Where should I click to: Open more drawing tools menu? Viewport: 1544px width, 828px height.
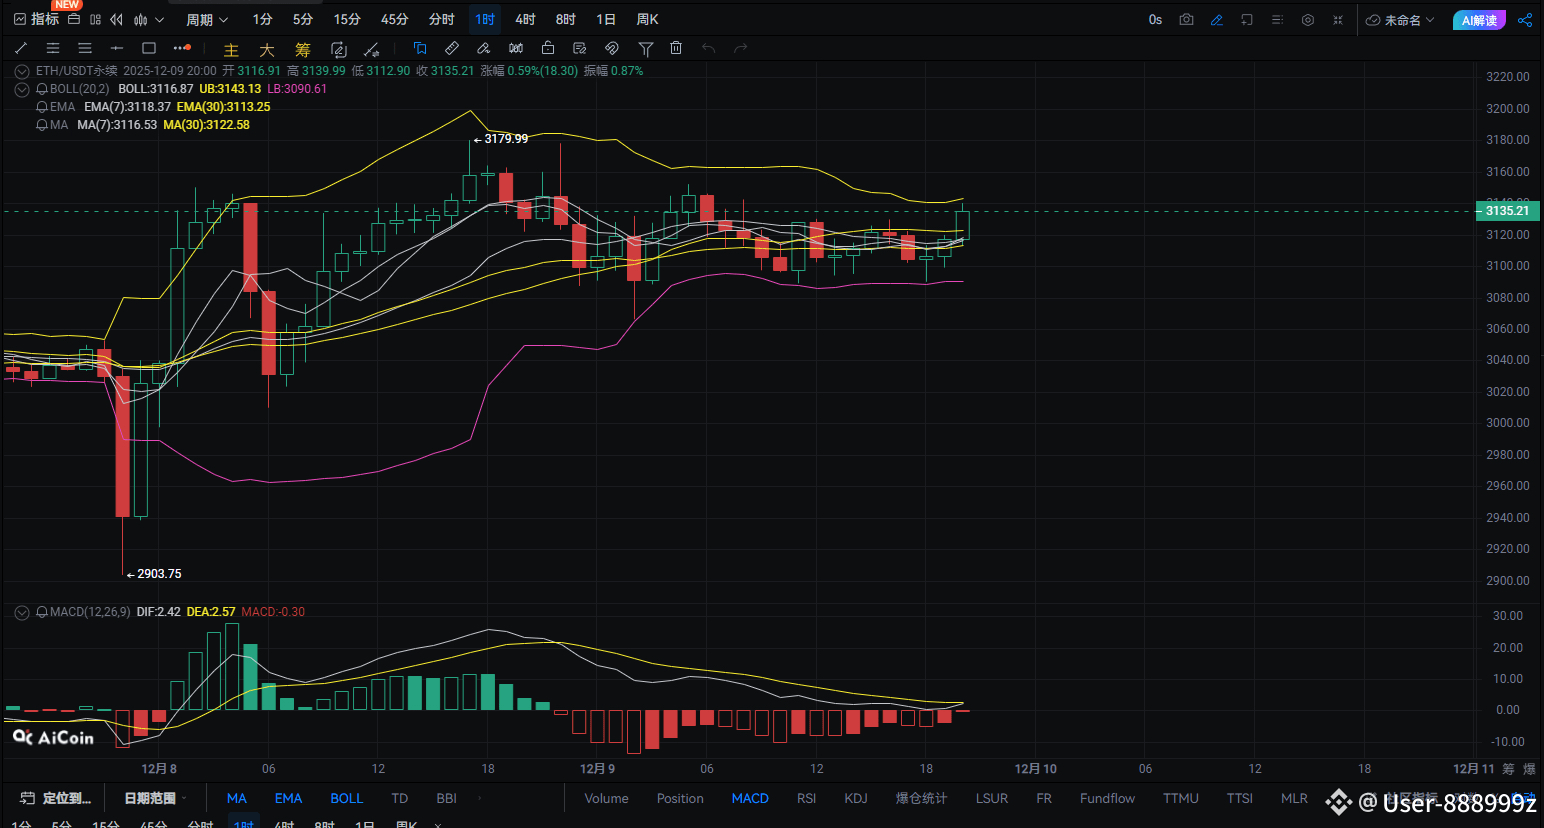pyautogui.click(x=181, y=48)
